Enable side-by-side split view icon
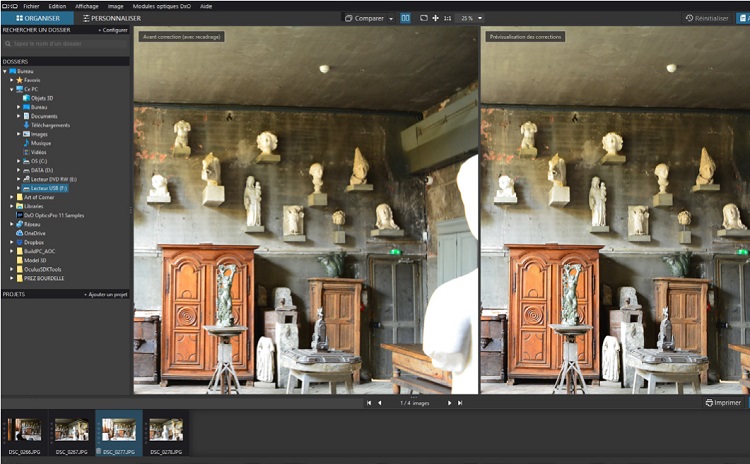Image resolution: width=750 pixels, height=464 pixels. 405,18
